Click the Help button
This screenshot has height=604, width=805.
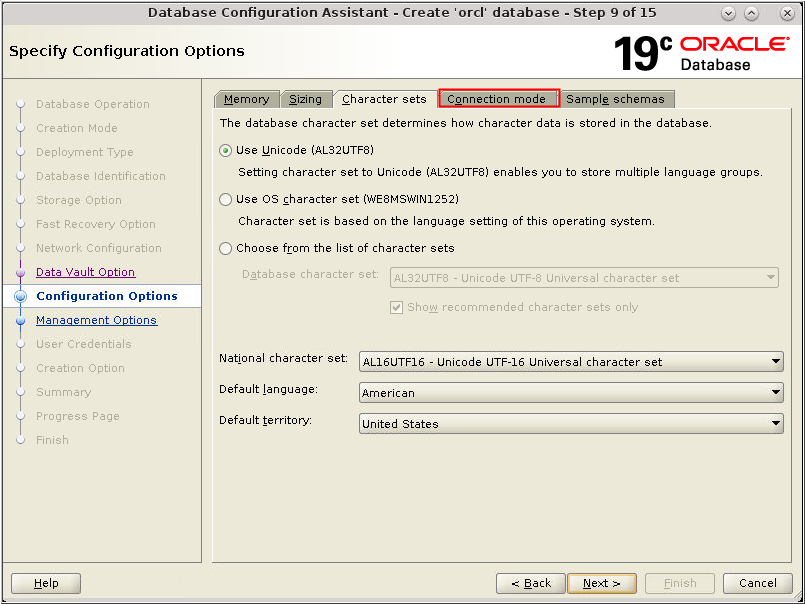pyautogui.click(x=46, y=583)
